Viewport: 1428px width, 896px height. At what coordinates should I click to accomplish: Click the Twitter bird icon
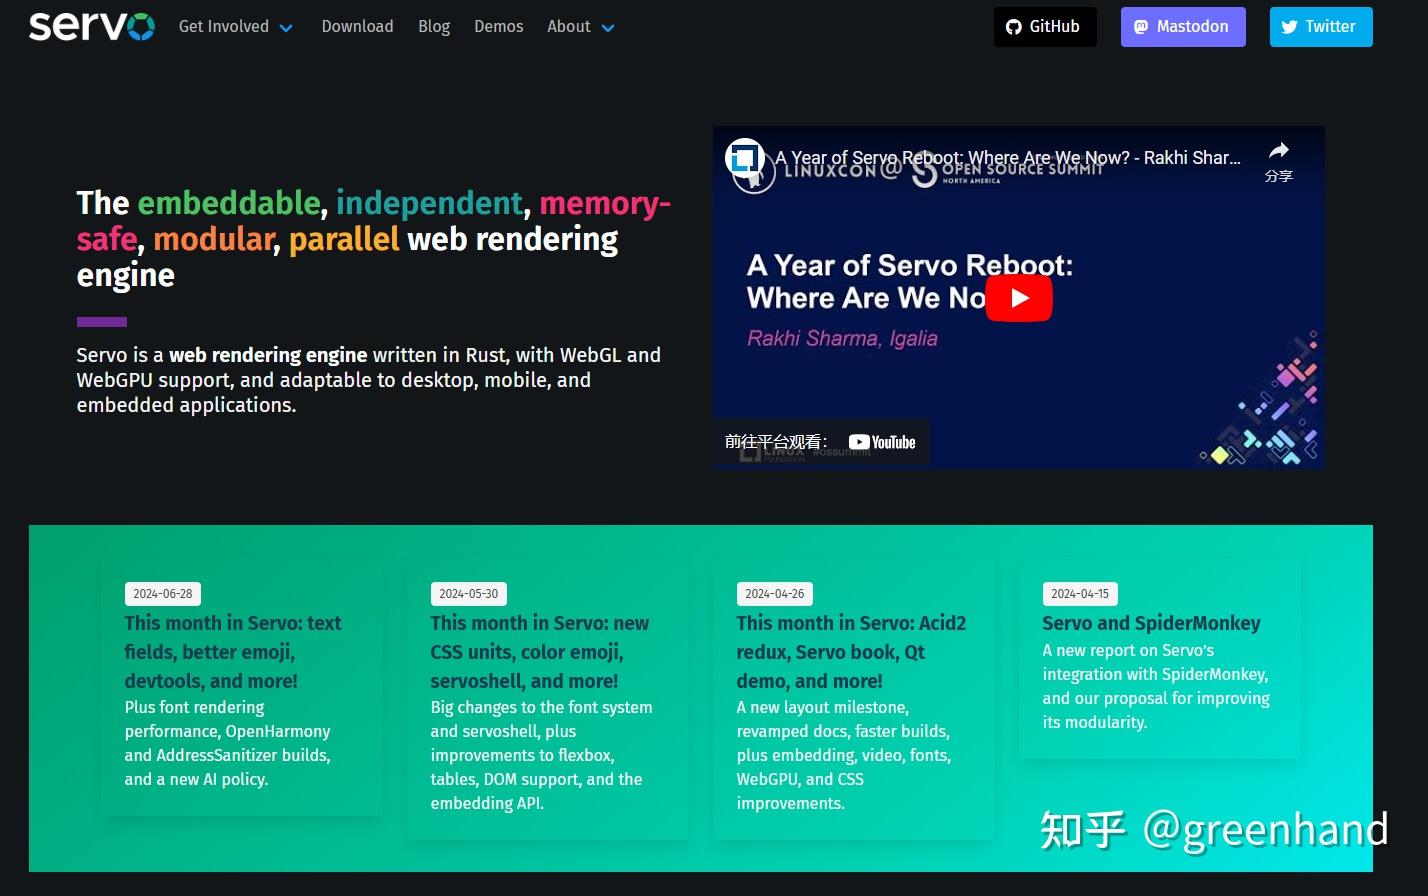1289,27
